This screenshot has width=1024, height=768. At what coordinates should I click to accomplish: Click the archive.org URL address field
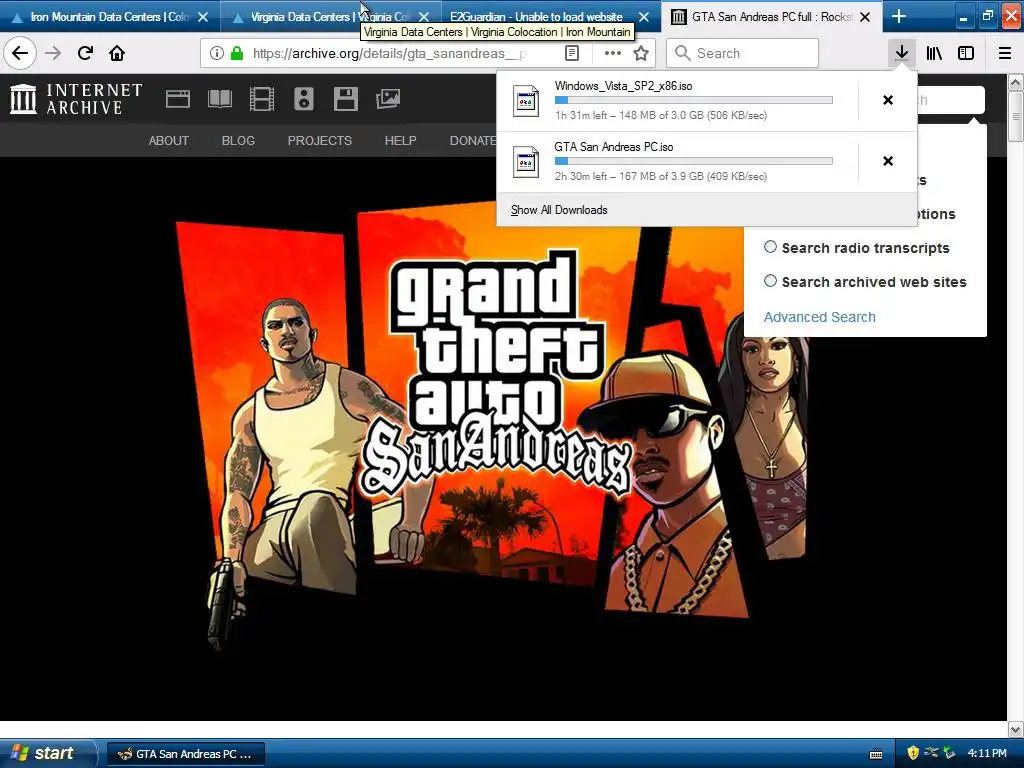[x=389, y=54]
